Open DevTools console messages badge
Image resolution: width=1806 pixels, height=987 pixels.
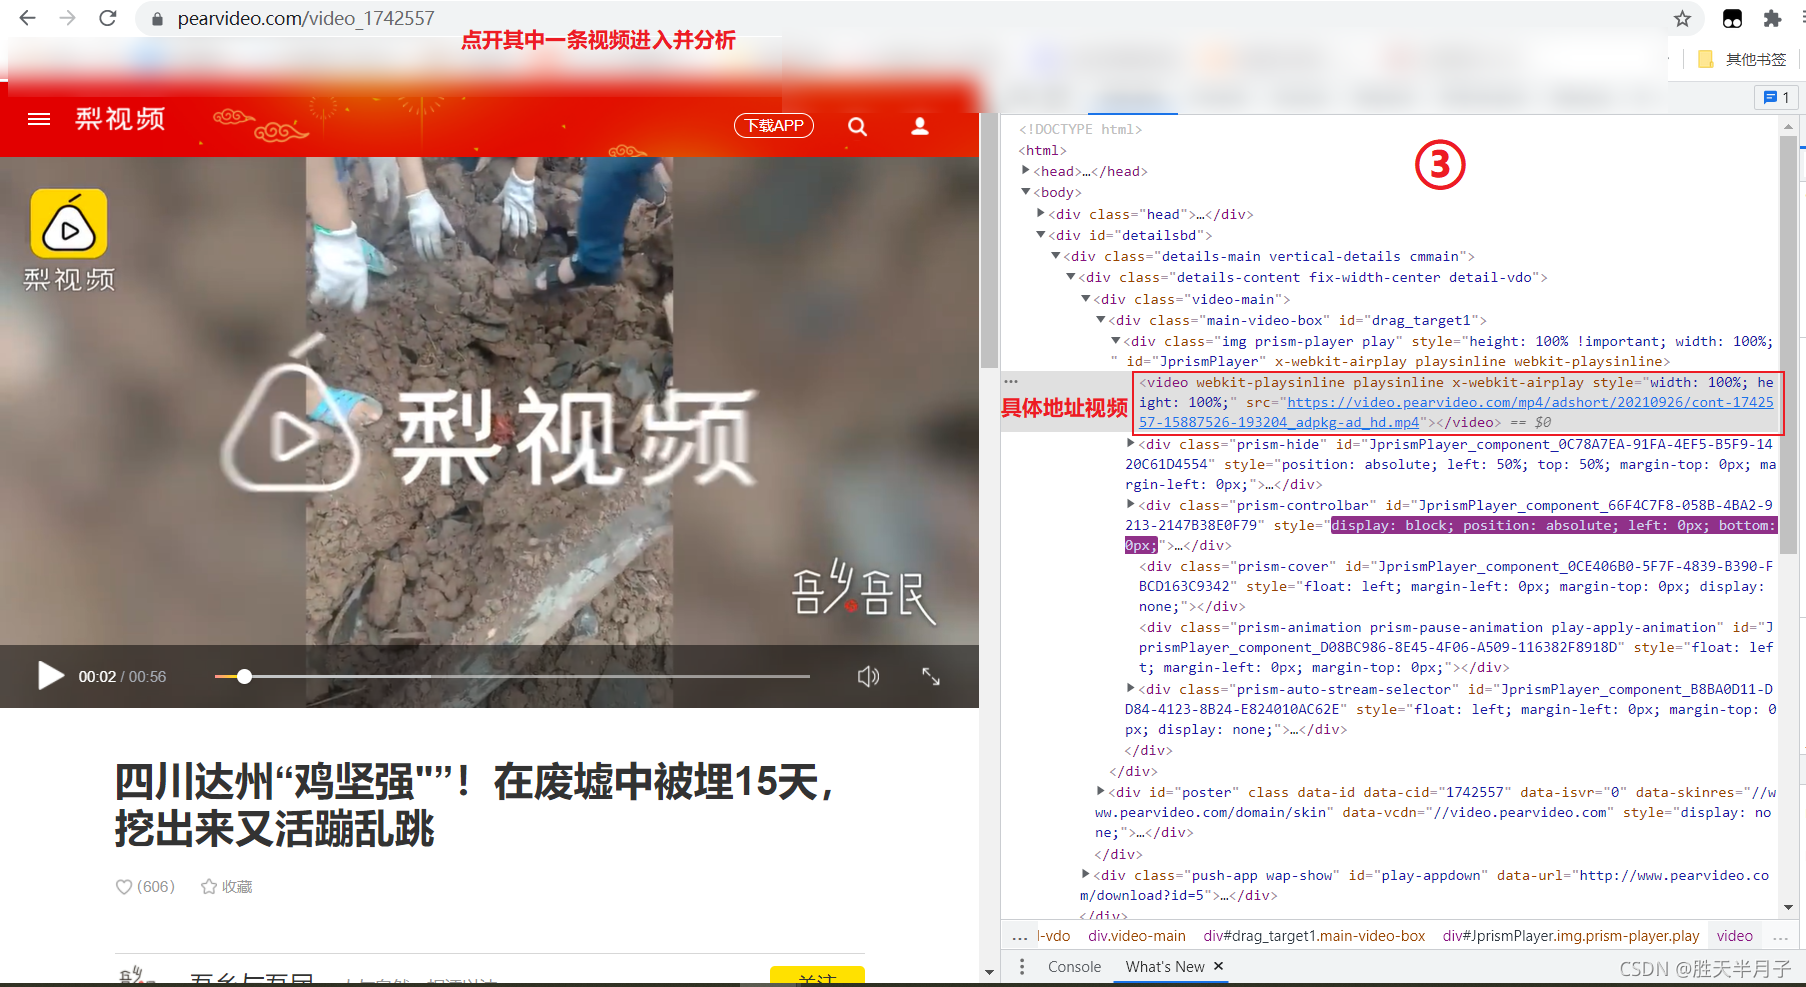pyautogui.click(x=1776, y=97)
